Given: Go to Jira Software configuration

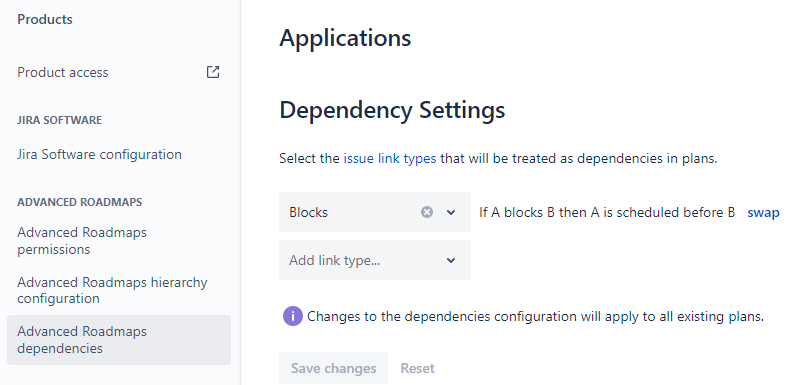Looking at the screenshot, I should [99, 154].
